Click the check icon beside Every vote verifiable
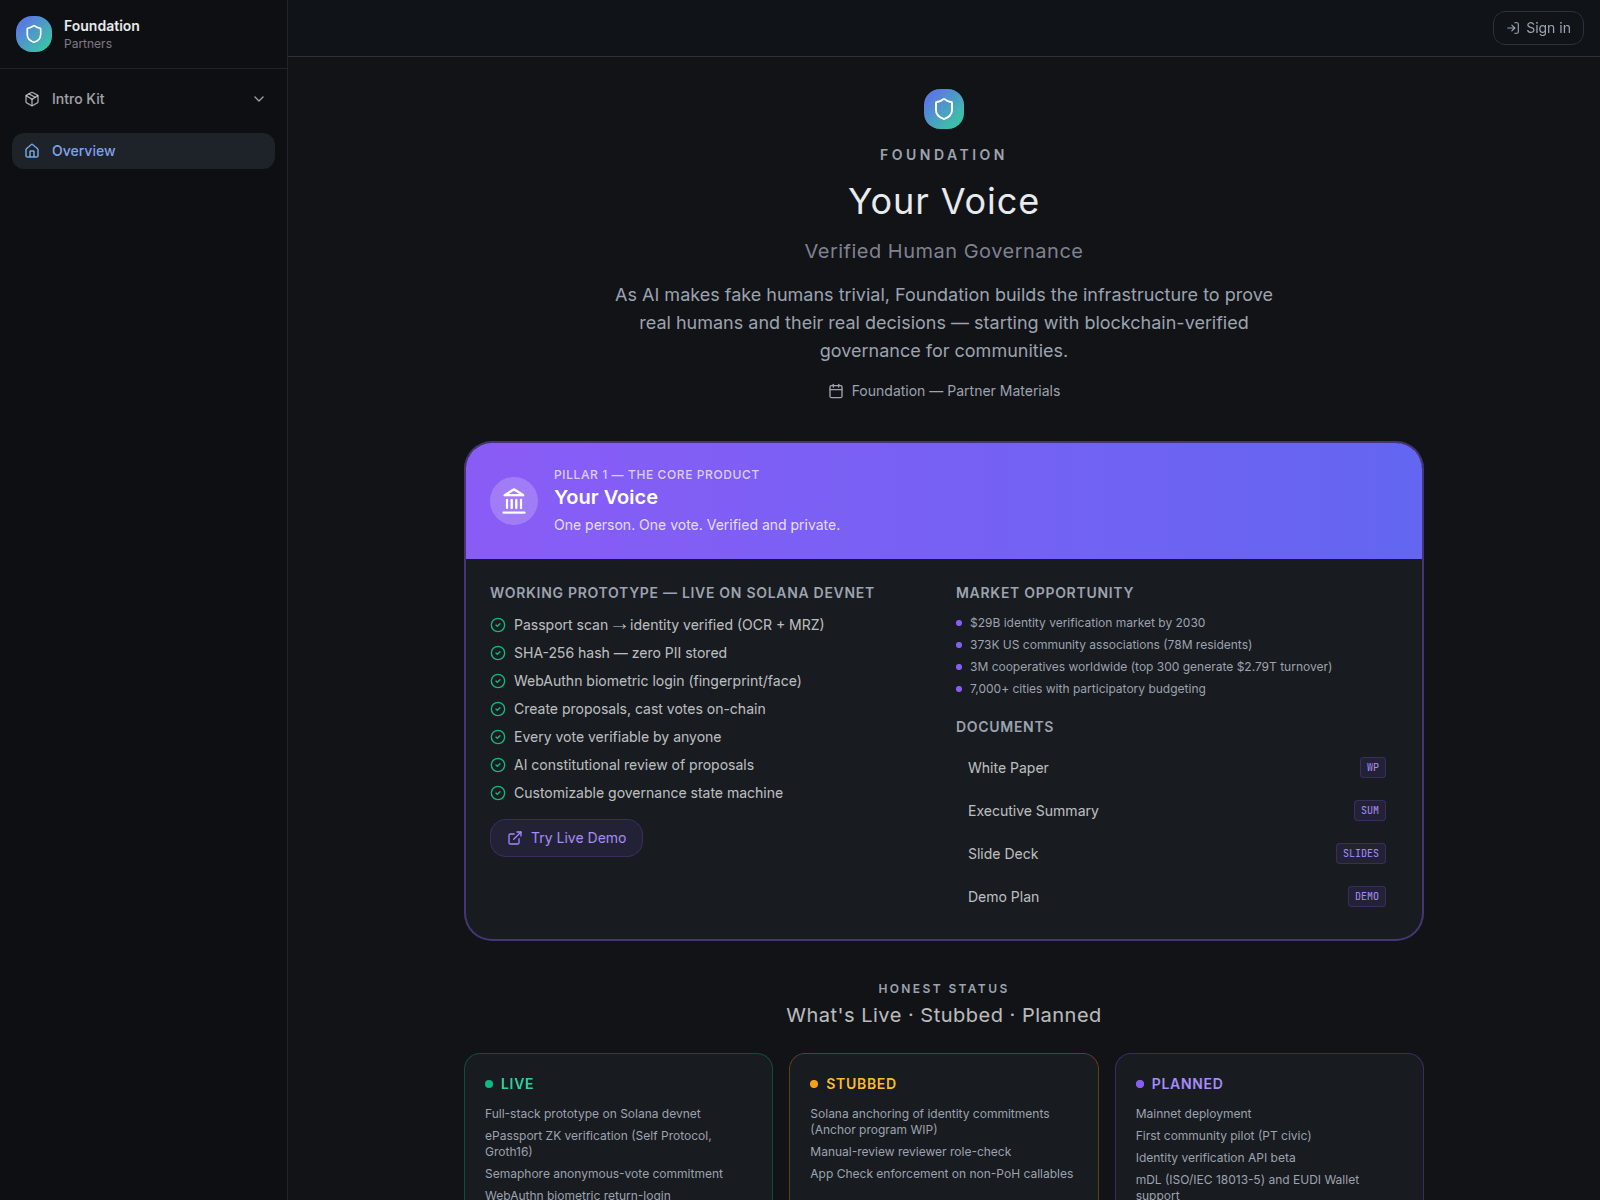 coord(498,737)
